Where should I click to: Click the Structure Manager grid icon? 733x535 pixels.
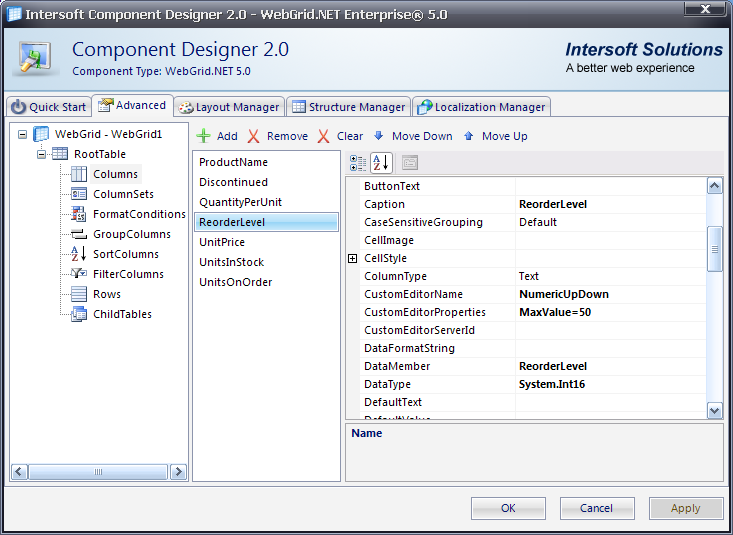coord(299,107)
